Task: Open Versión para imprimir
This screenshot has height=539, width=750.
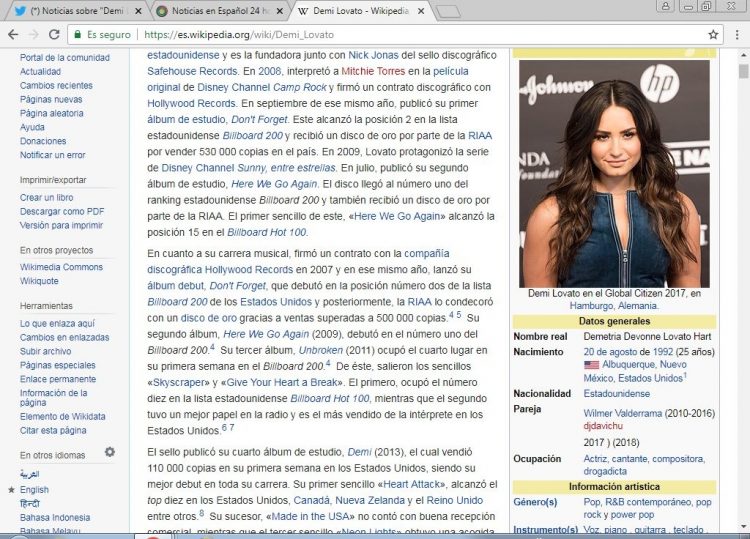Action: click(x=61, y=225)
